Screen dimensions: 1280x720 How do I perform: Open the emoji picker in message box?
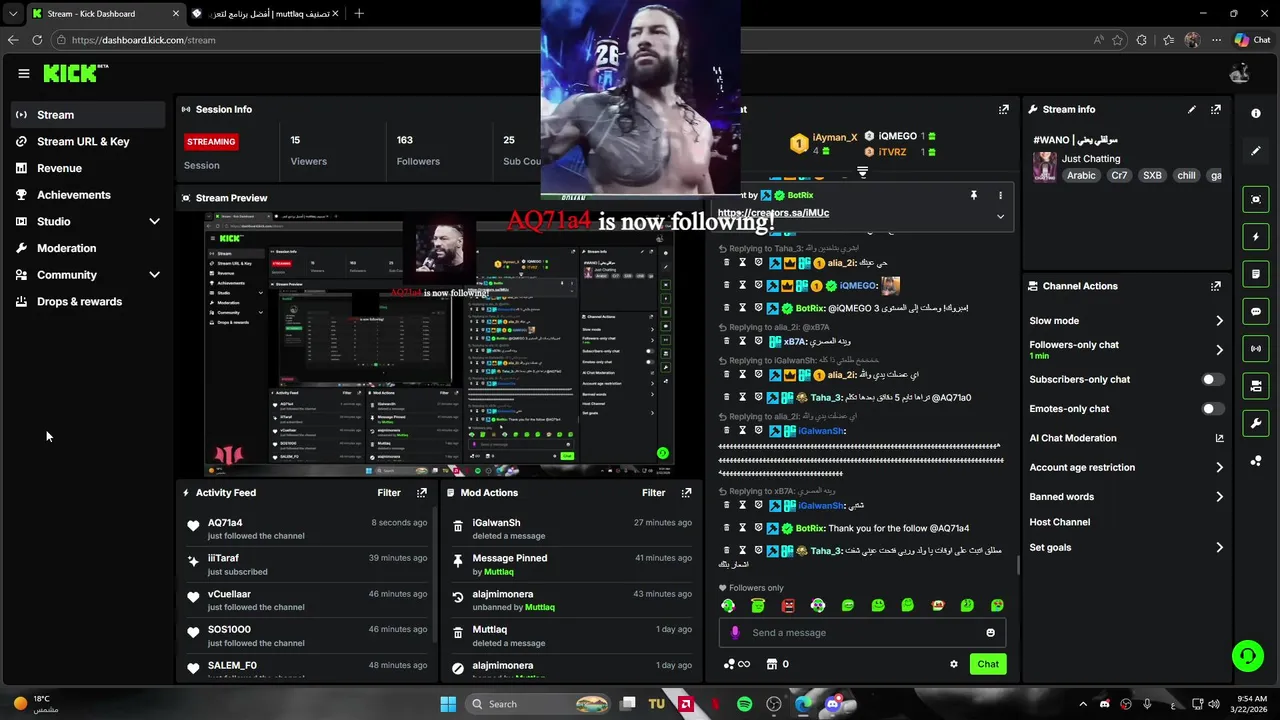pyautogui.click(x=991, y=633)
